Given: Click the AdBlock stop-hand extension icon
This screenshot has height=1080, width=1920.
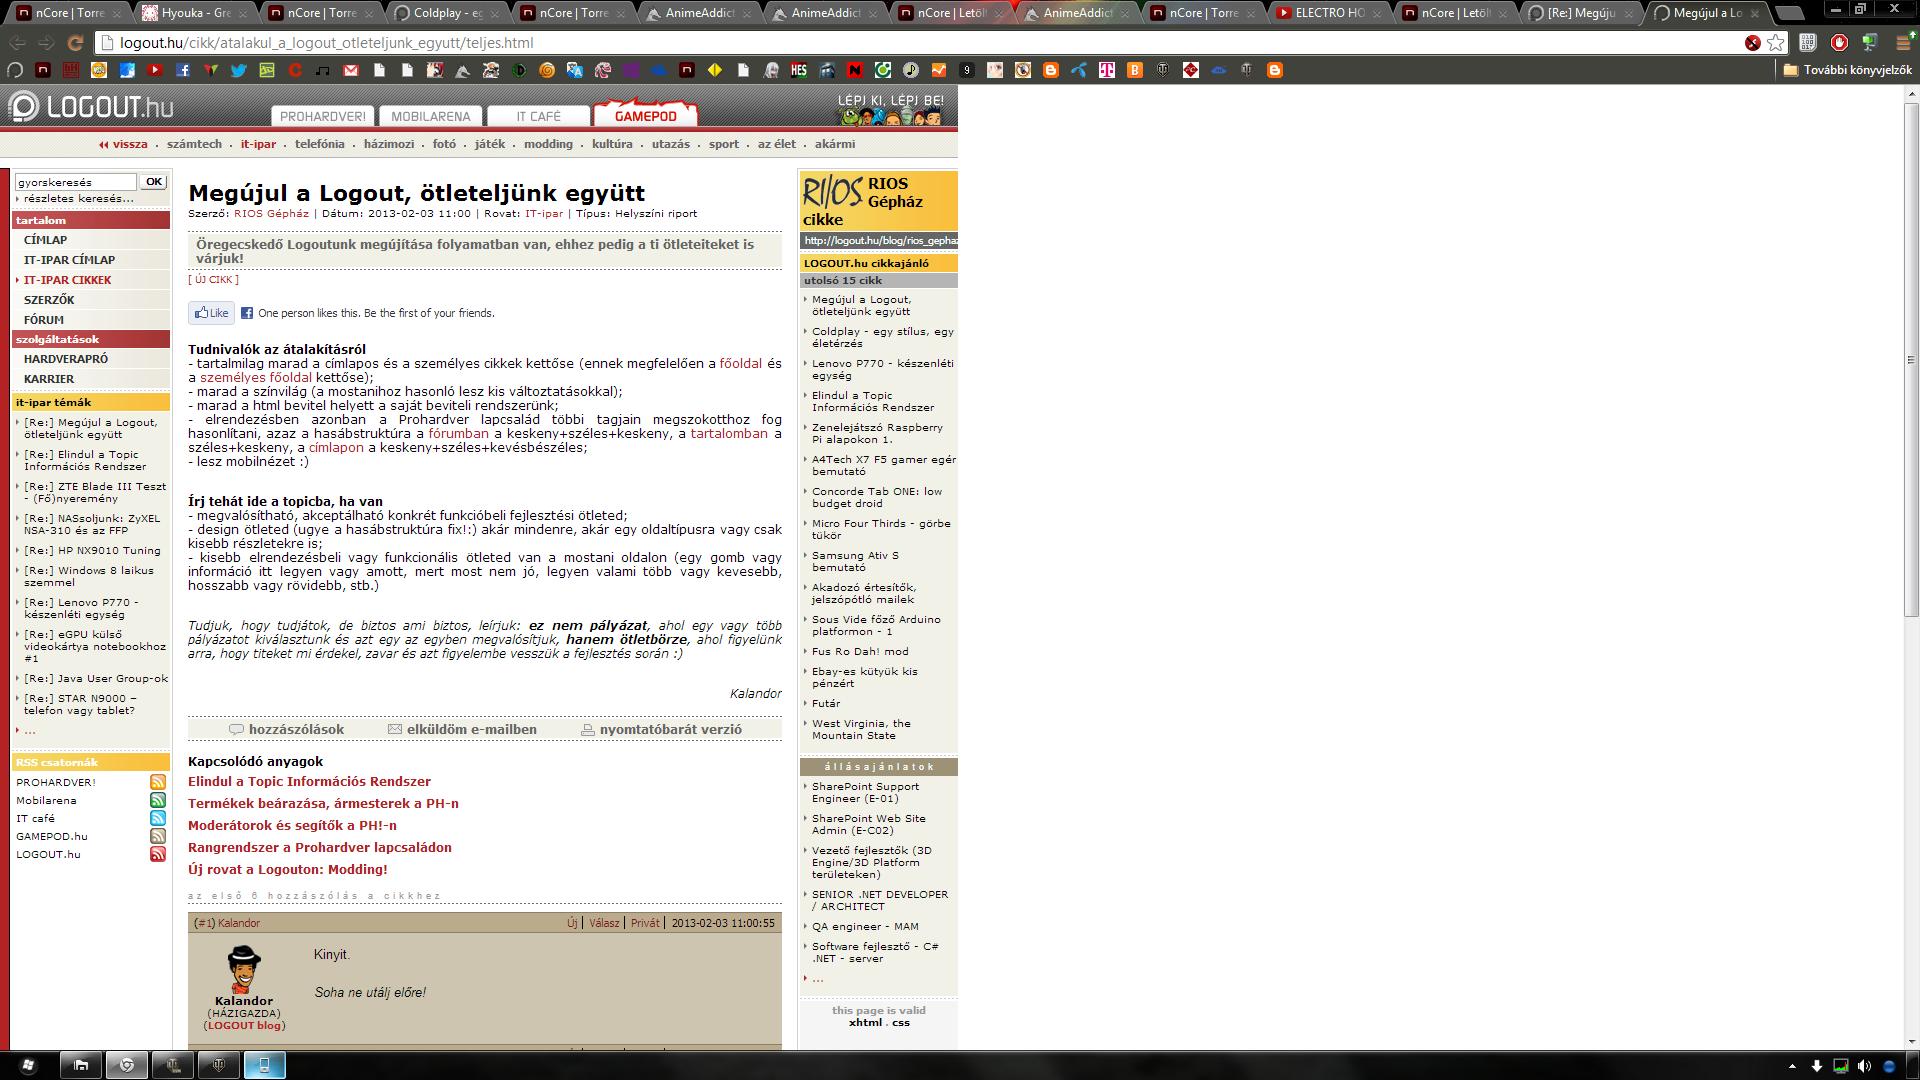Looking at the screenshot, I should pyautogui.click(x=1839, y=43).
